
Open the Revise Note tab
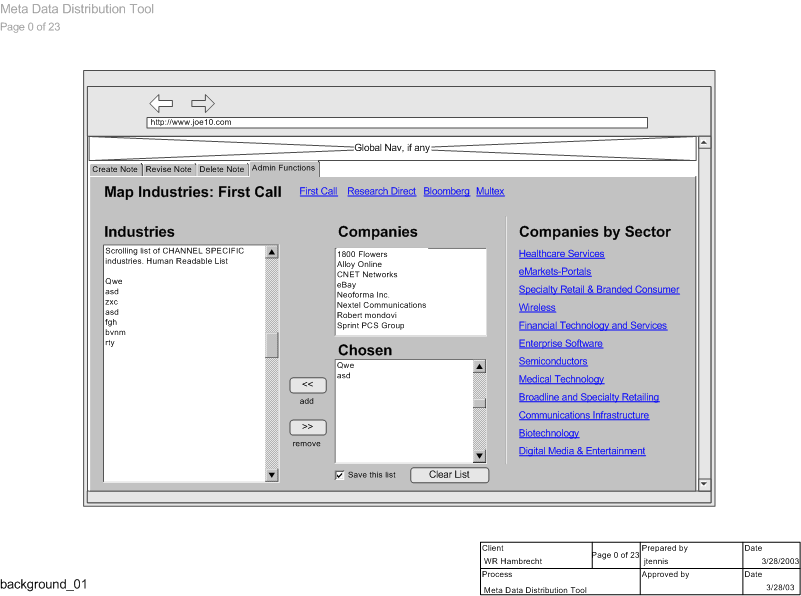[x=169, y=169]
